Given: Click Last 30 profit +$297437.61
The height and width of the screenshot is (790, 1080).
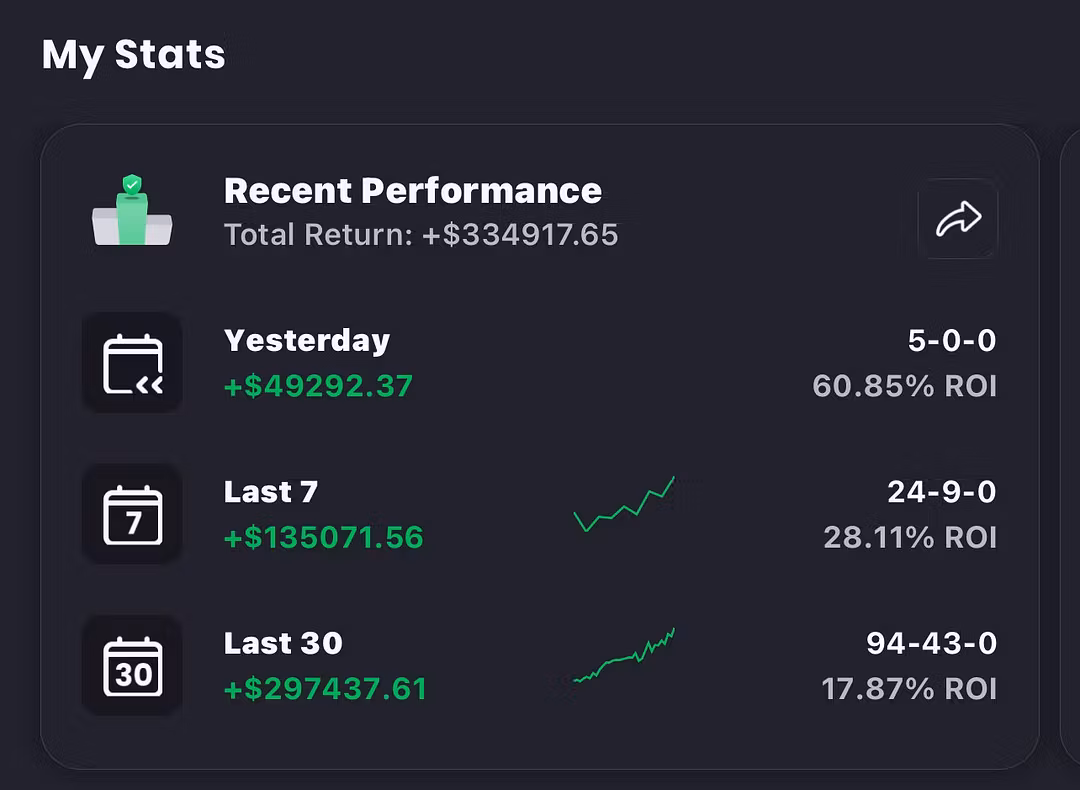Looking at the screenshot, I should [x=325, y=689].
